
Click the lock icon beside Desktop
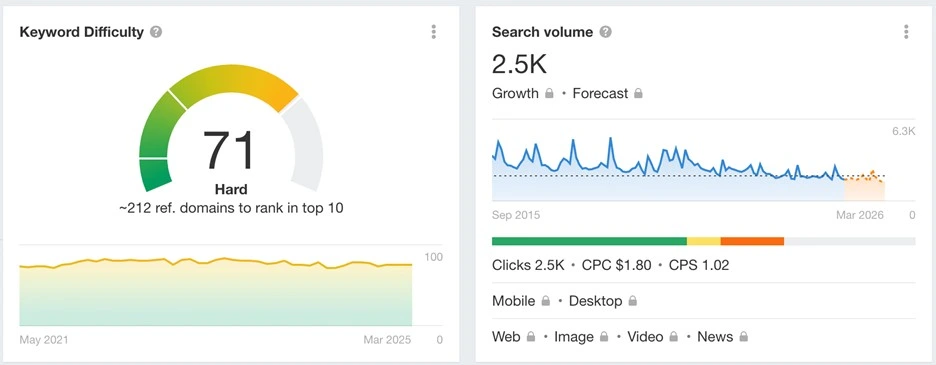coord(632,301)
